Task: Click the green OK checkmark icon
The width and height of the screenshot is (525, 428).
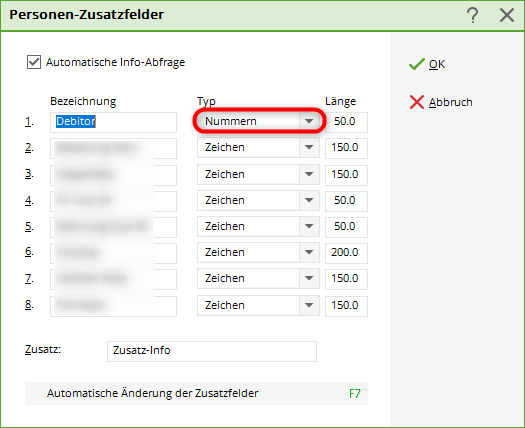Action: (417, 64)
